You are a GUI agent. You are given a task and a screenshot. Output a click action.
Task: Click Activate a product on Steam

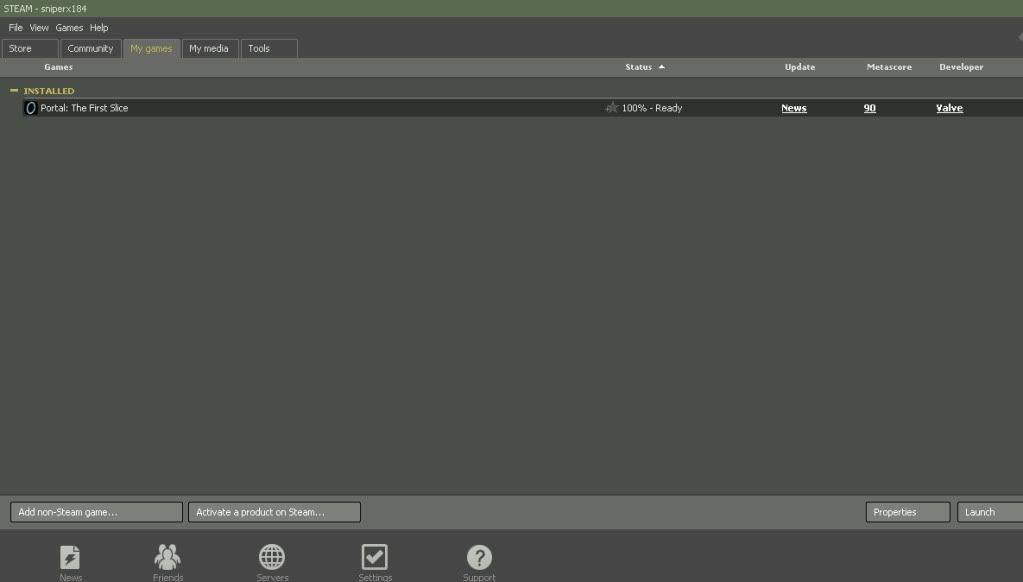[x=274, y=512]
